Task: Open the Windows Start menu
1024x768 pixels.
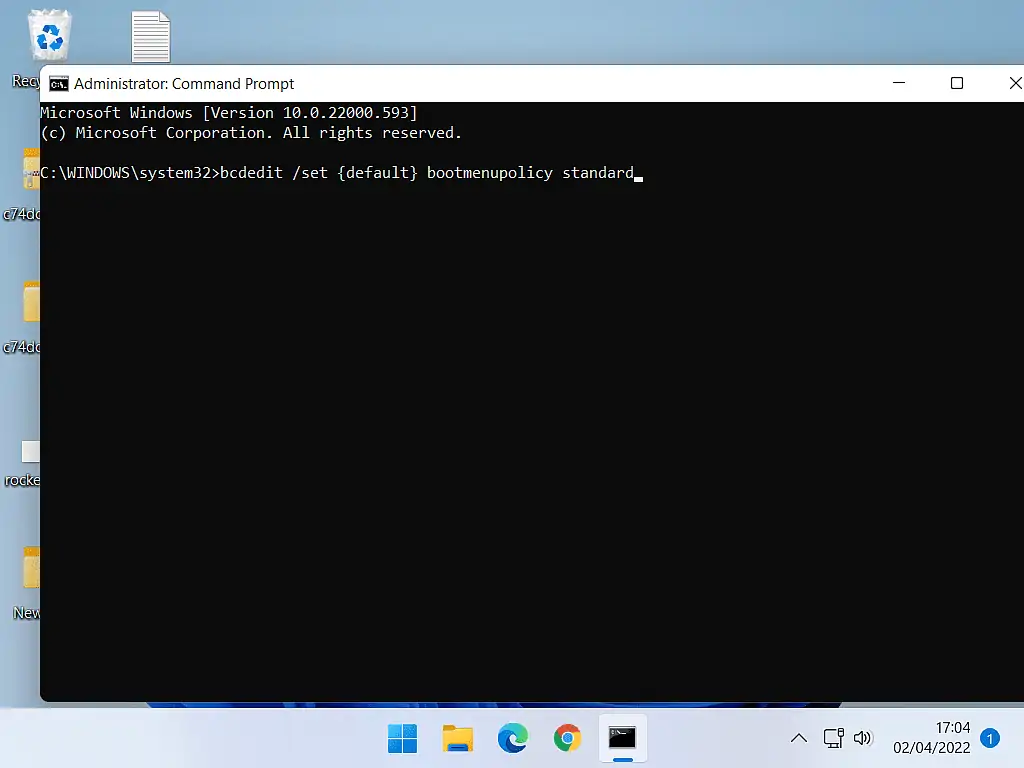Action: pos(403,739)
